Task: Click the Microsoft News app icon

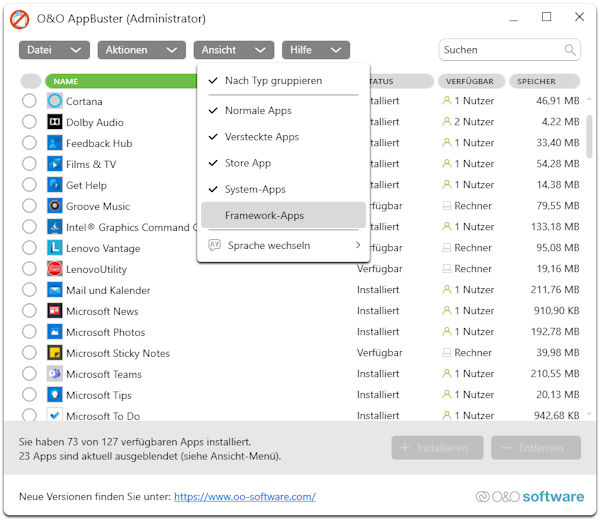Action: coord(55,311)
